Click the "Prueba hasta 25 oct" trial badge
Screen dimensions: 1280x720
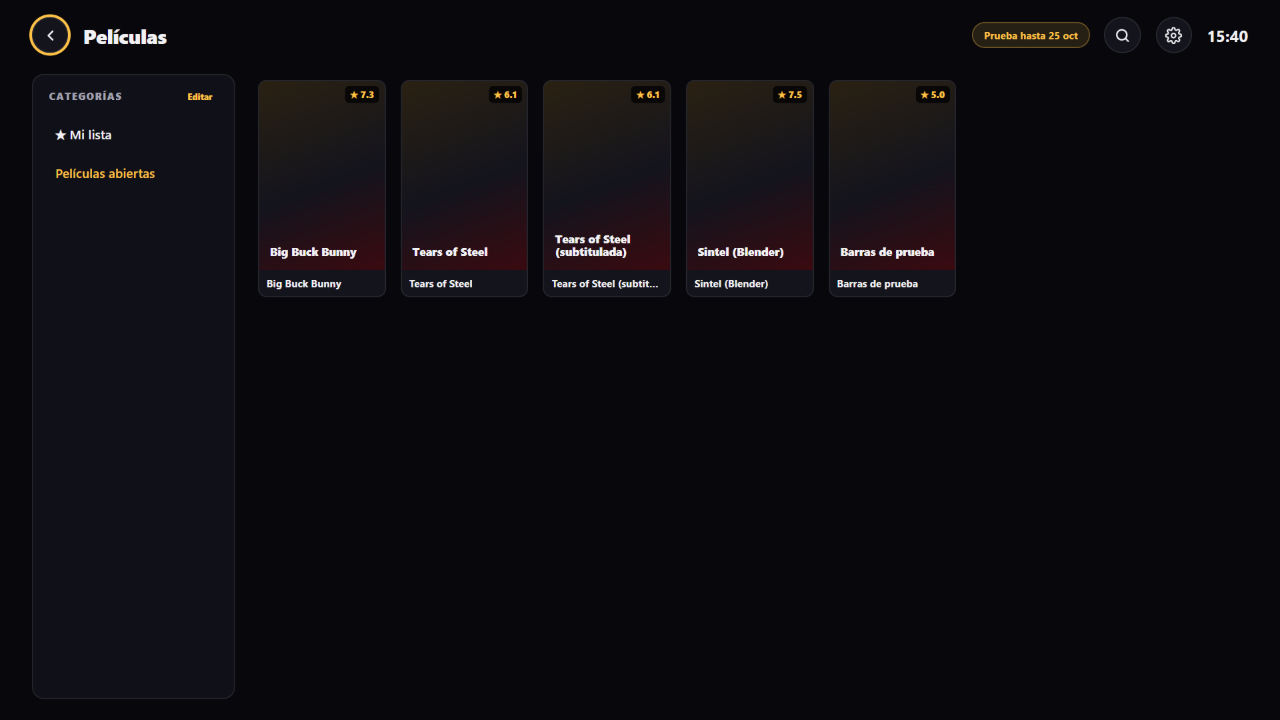(1031, 36)
